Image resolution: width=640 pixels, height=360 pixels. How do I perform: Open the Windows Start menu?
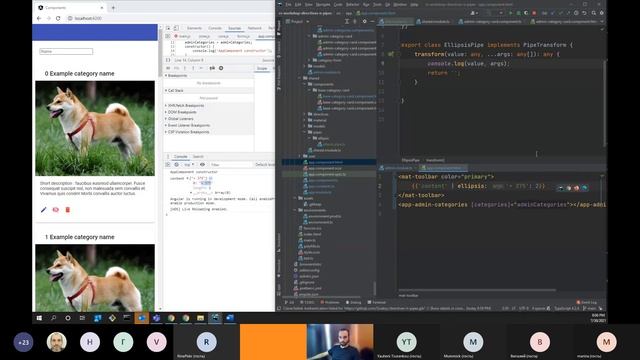coord(39,318)
